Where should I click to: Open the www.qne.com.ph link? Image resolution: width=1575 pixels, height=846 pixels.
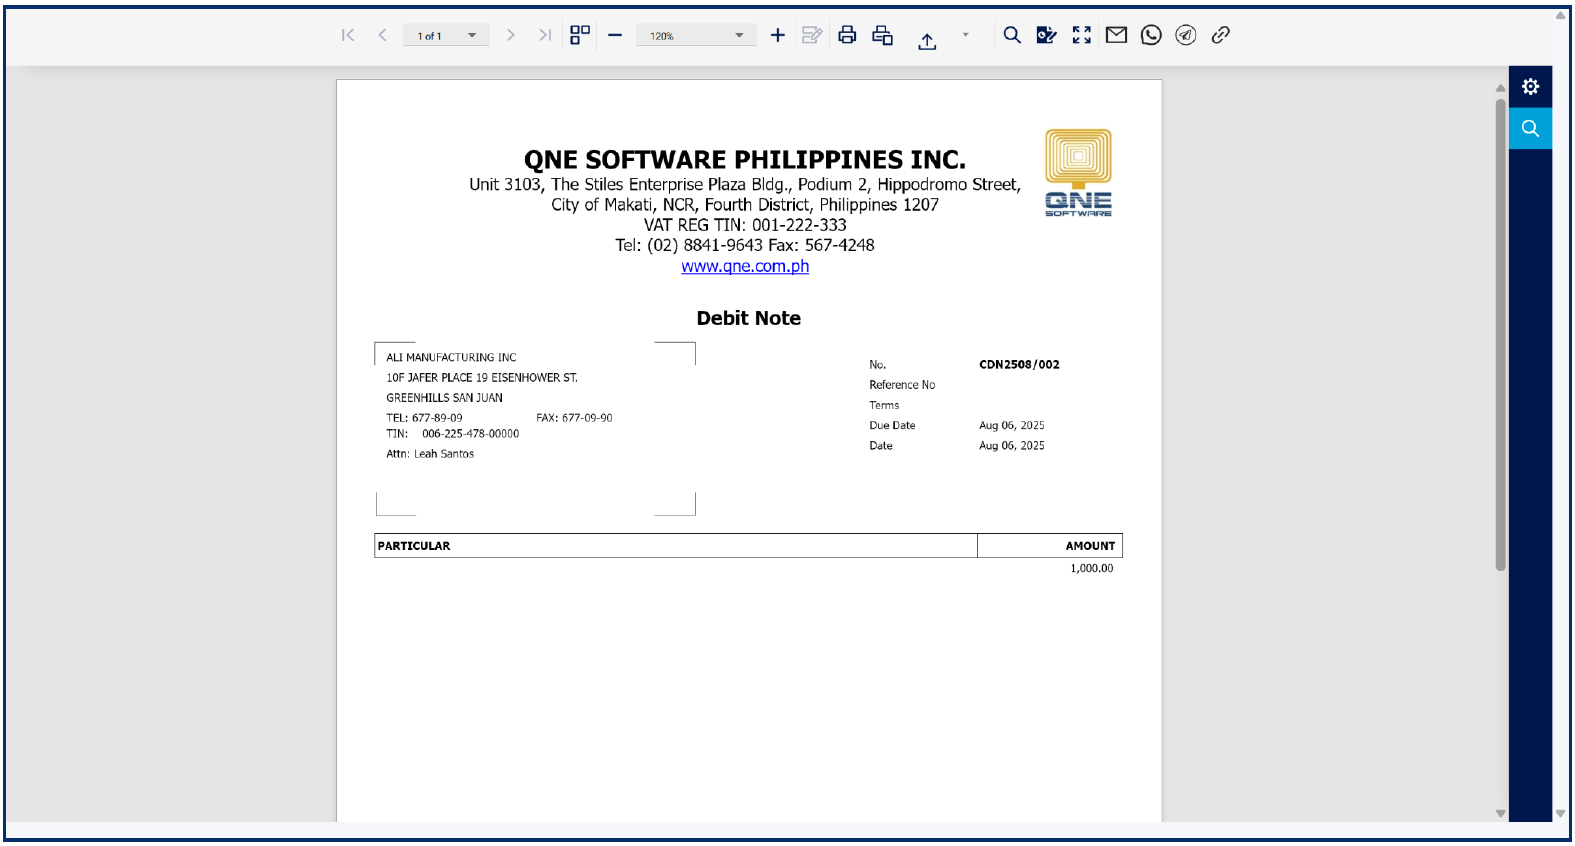point(745,266)
